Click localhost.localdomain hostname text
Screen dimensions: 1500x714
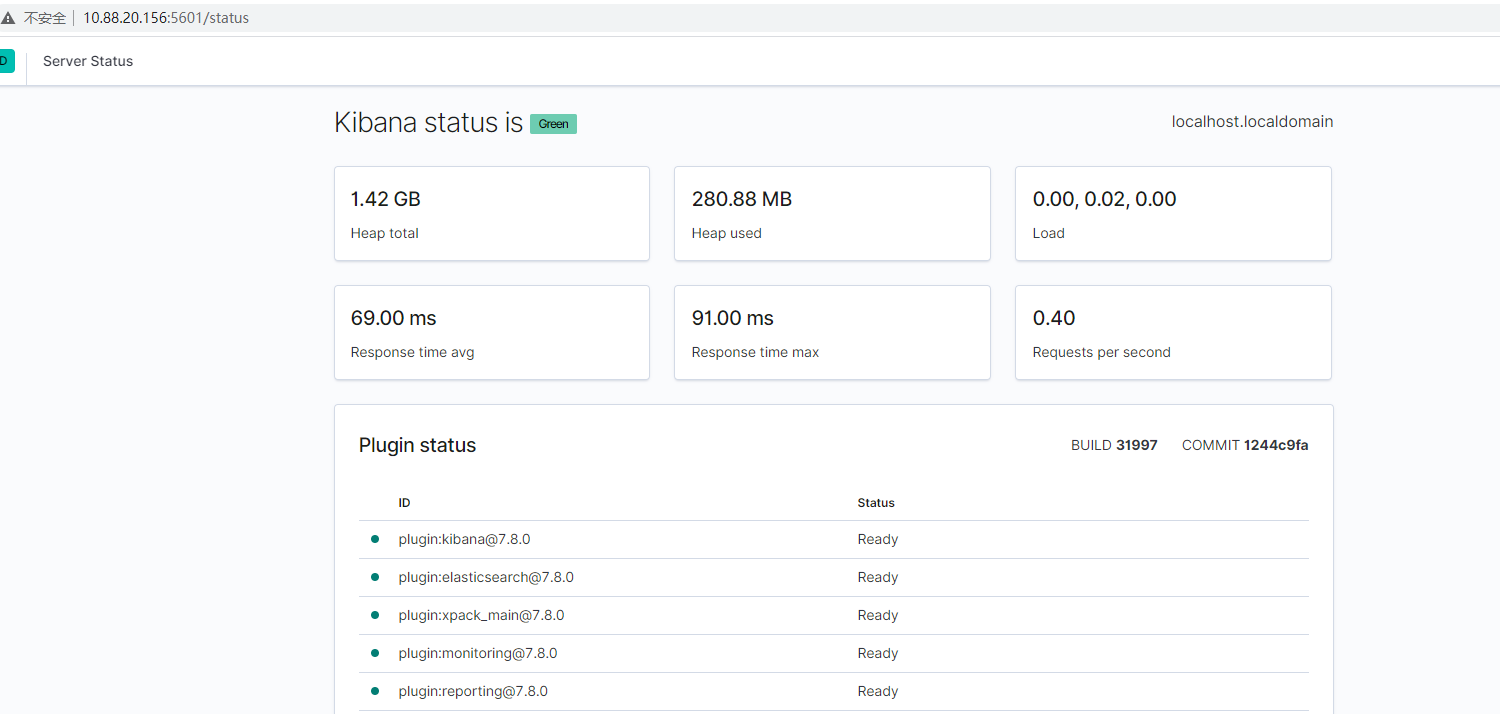tap(1252, 121)
